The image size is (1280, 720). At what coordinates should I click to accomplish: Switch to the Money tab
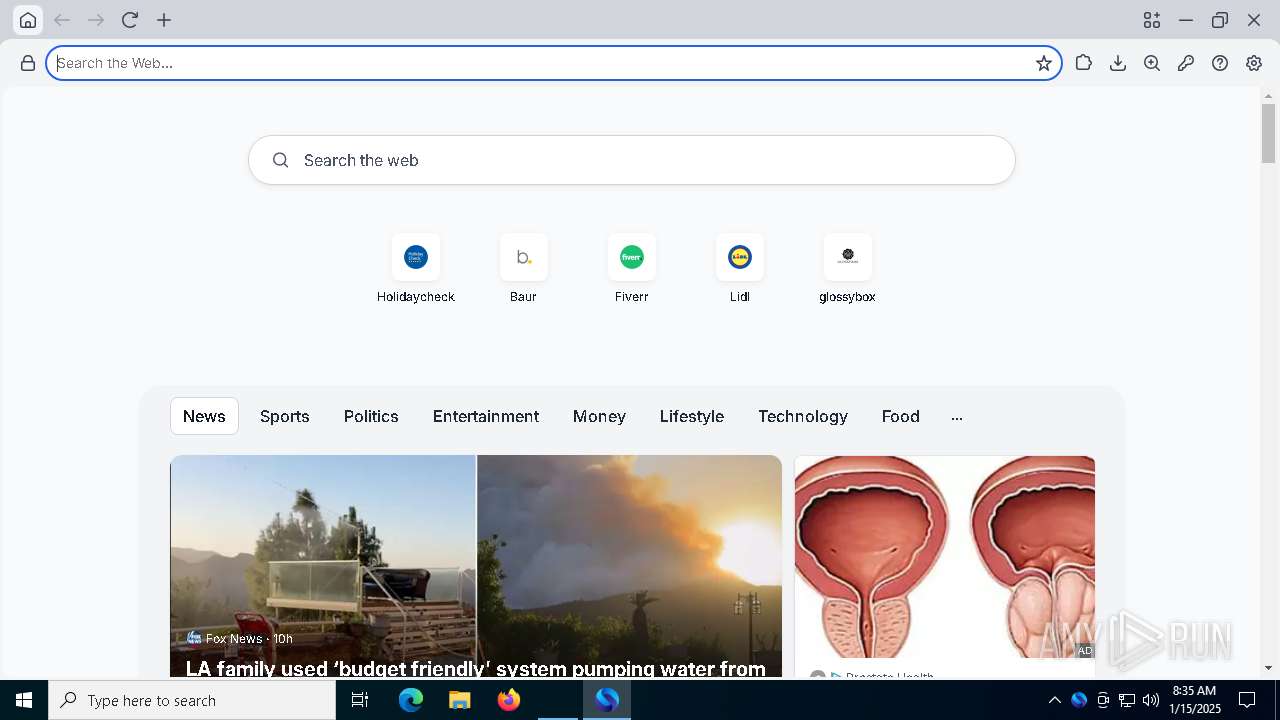click(599, 416)
